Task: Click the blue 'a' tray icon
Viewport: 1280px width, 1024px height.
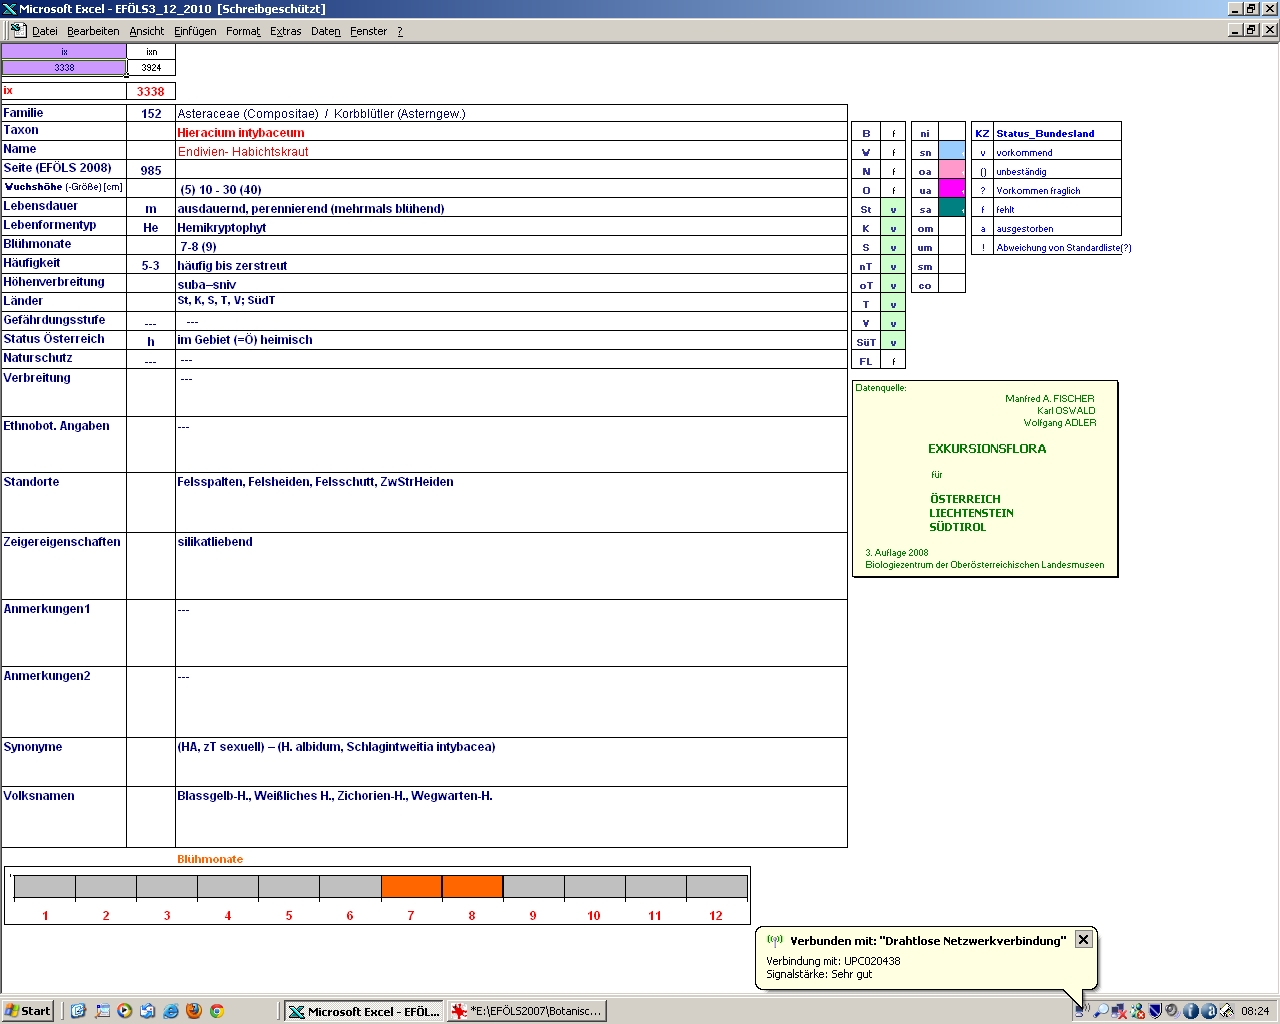Action: coord(1208,1011)
